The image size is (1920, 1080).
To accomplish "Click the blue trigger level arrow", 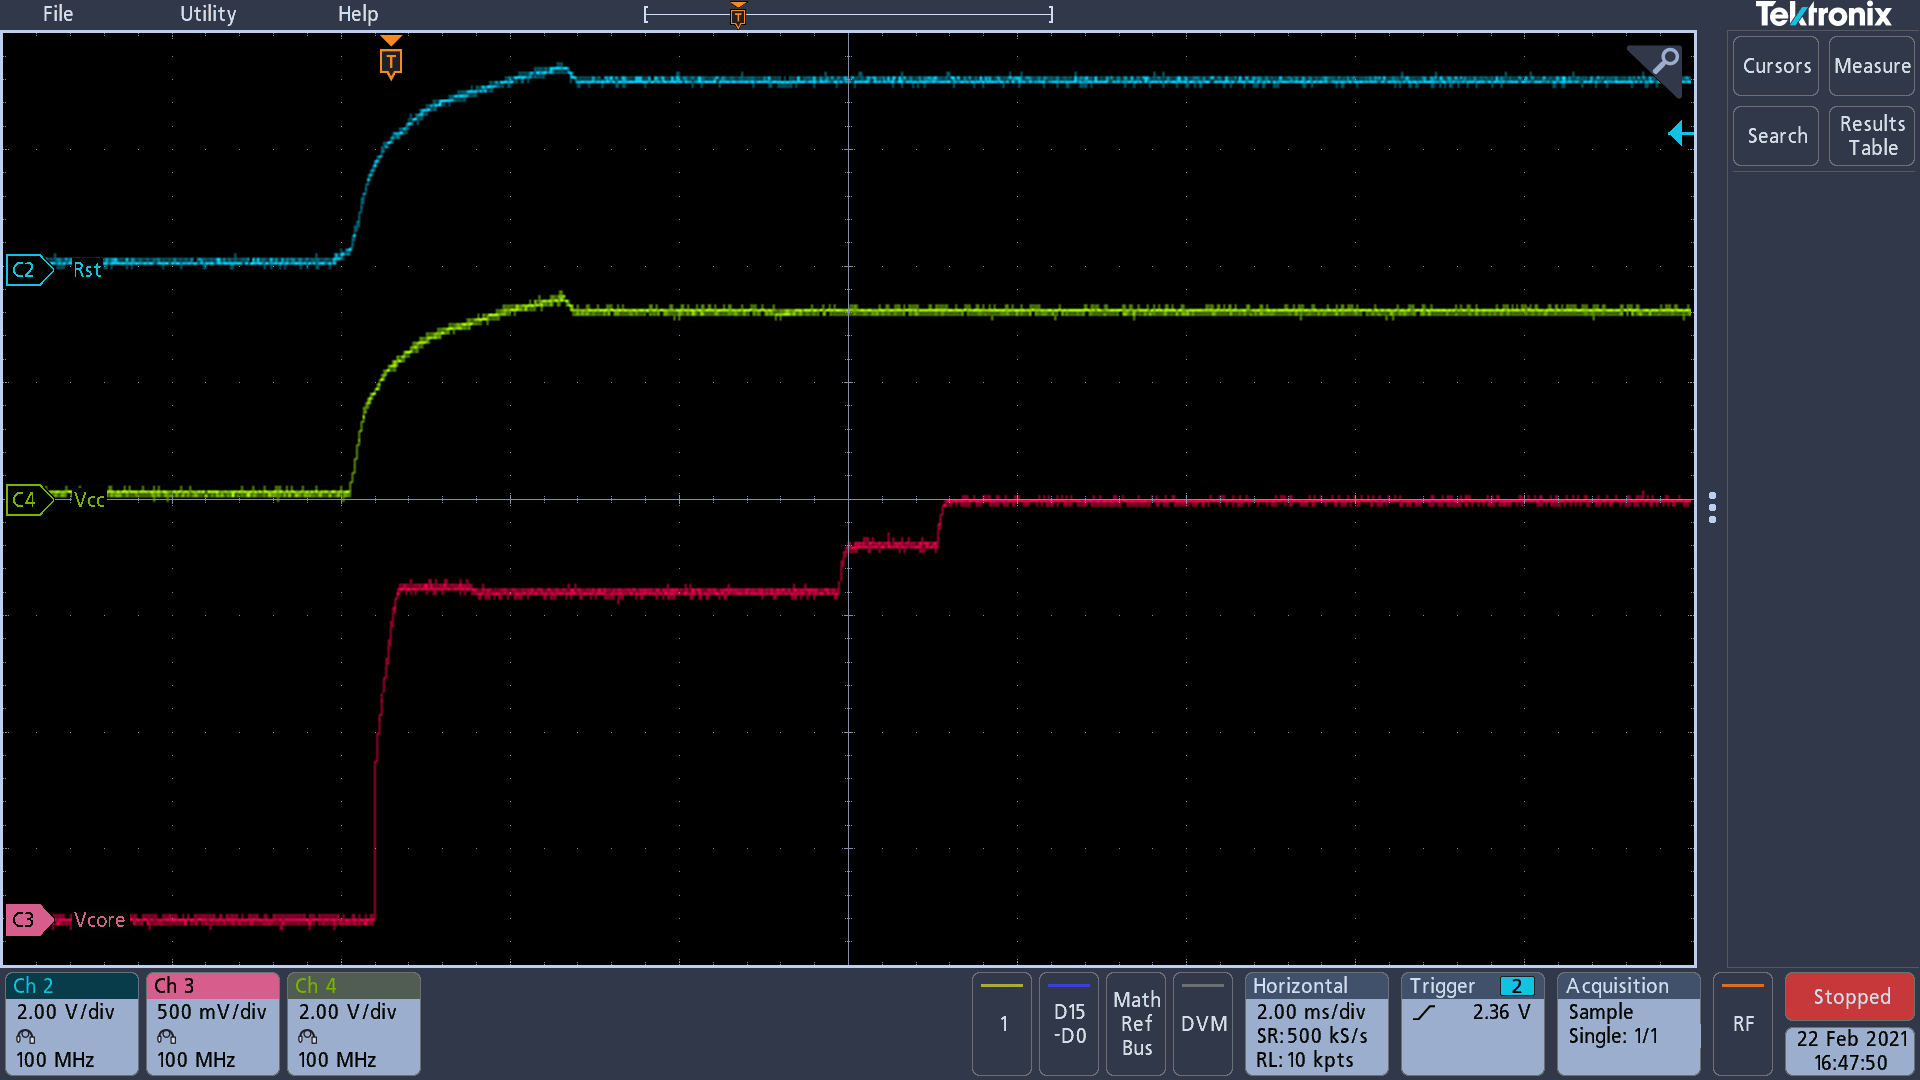I will 1680,133.
